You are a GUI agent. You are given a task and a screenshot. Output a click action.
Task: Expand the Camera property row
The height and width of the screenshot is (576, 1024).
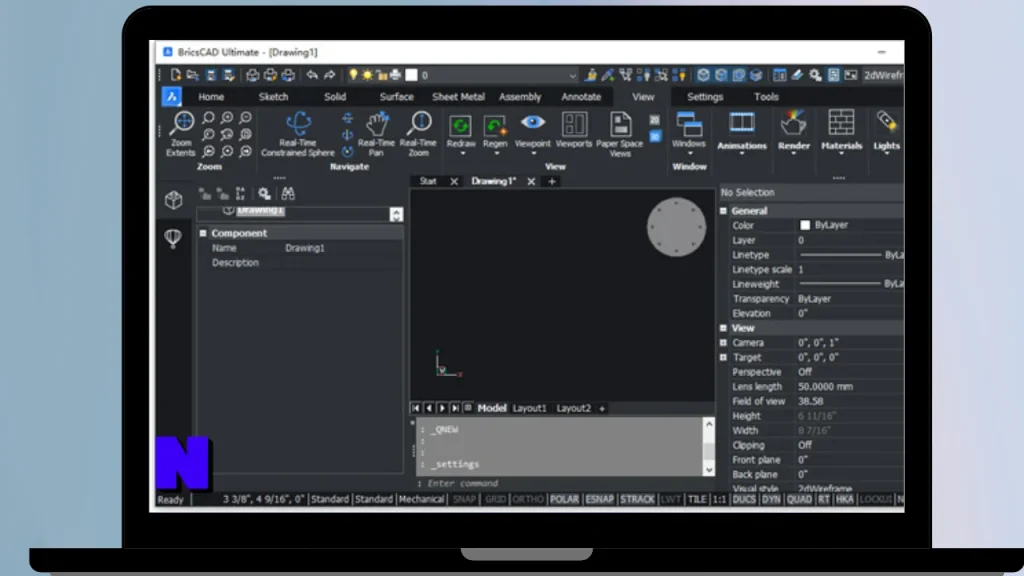(x=724, y=343)
